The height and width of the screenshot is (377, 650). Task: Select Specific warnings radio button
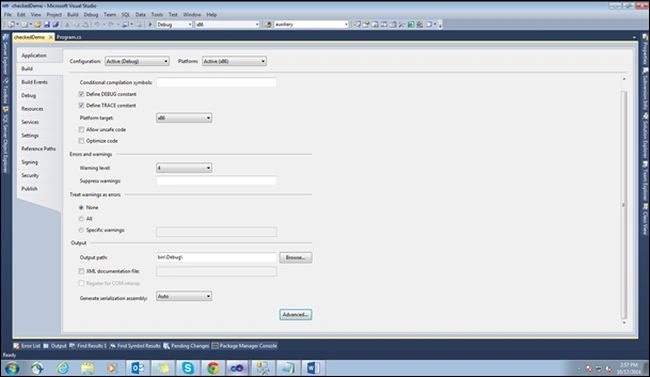pyautogui.click(x=81, y=230)
